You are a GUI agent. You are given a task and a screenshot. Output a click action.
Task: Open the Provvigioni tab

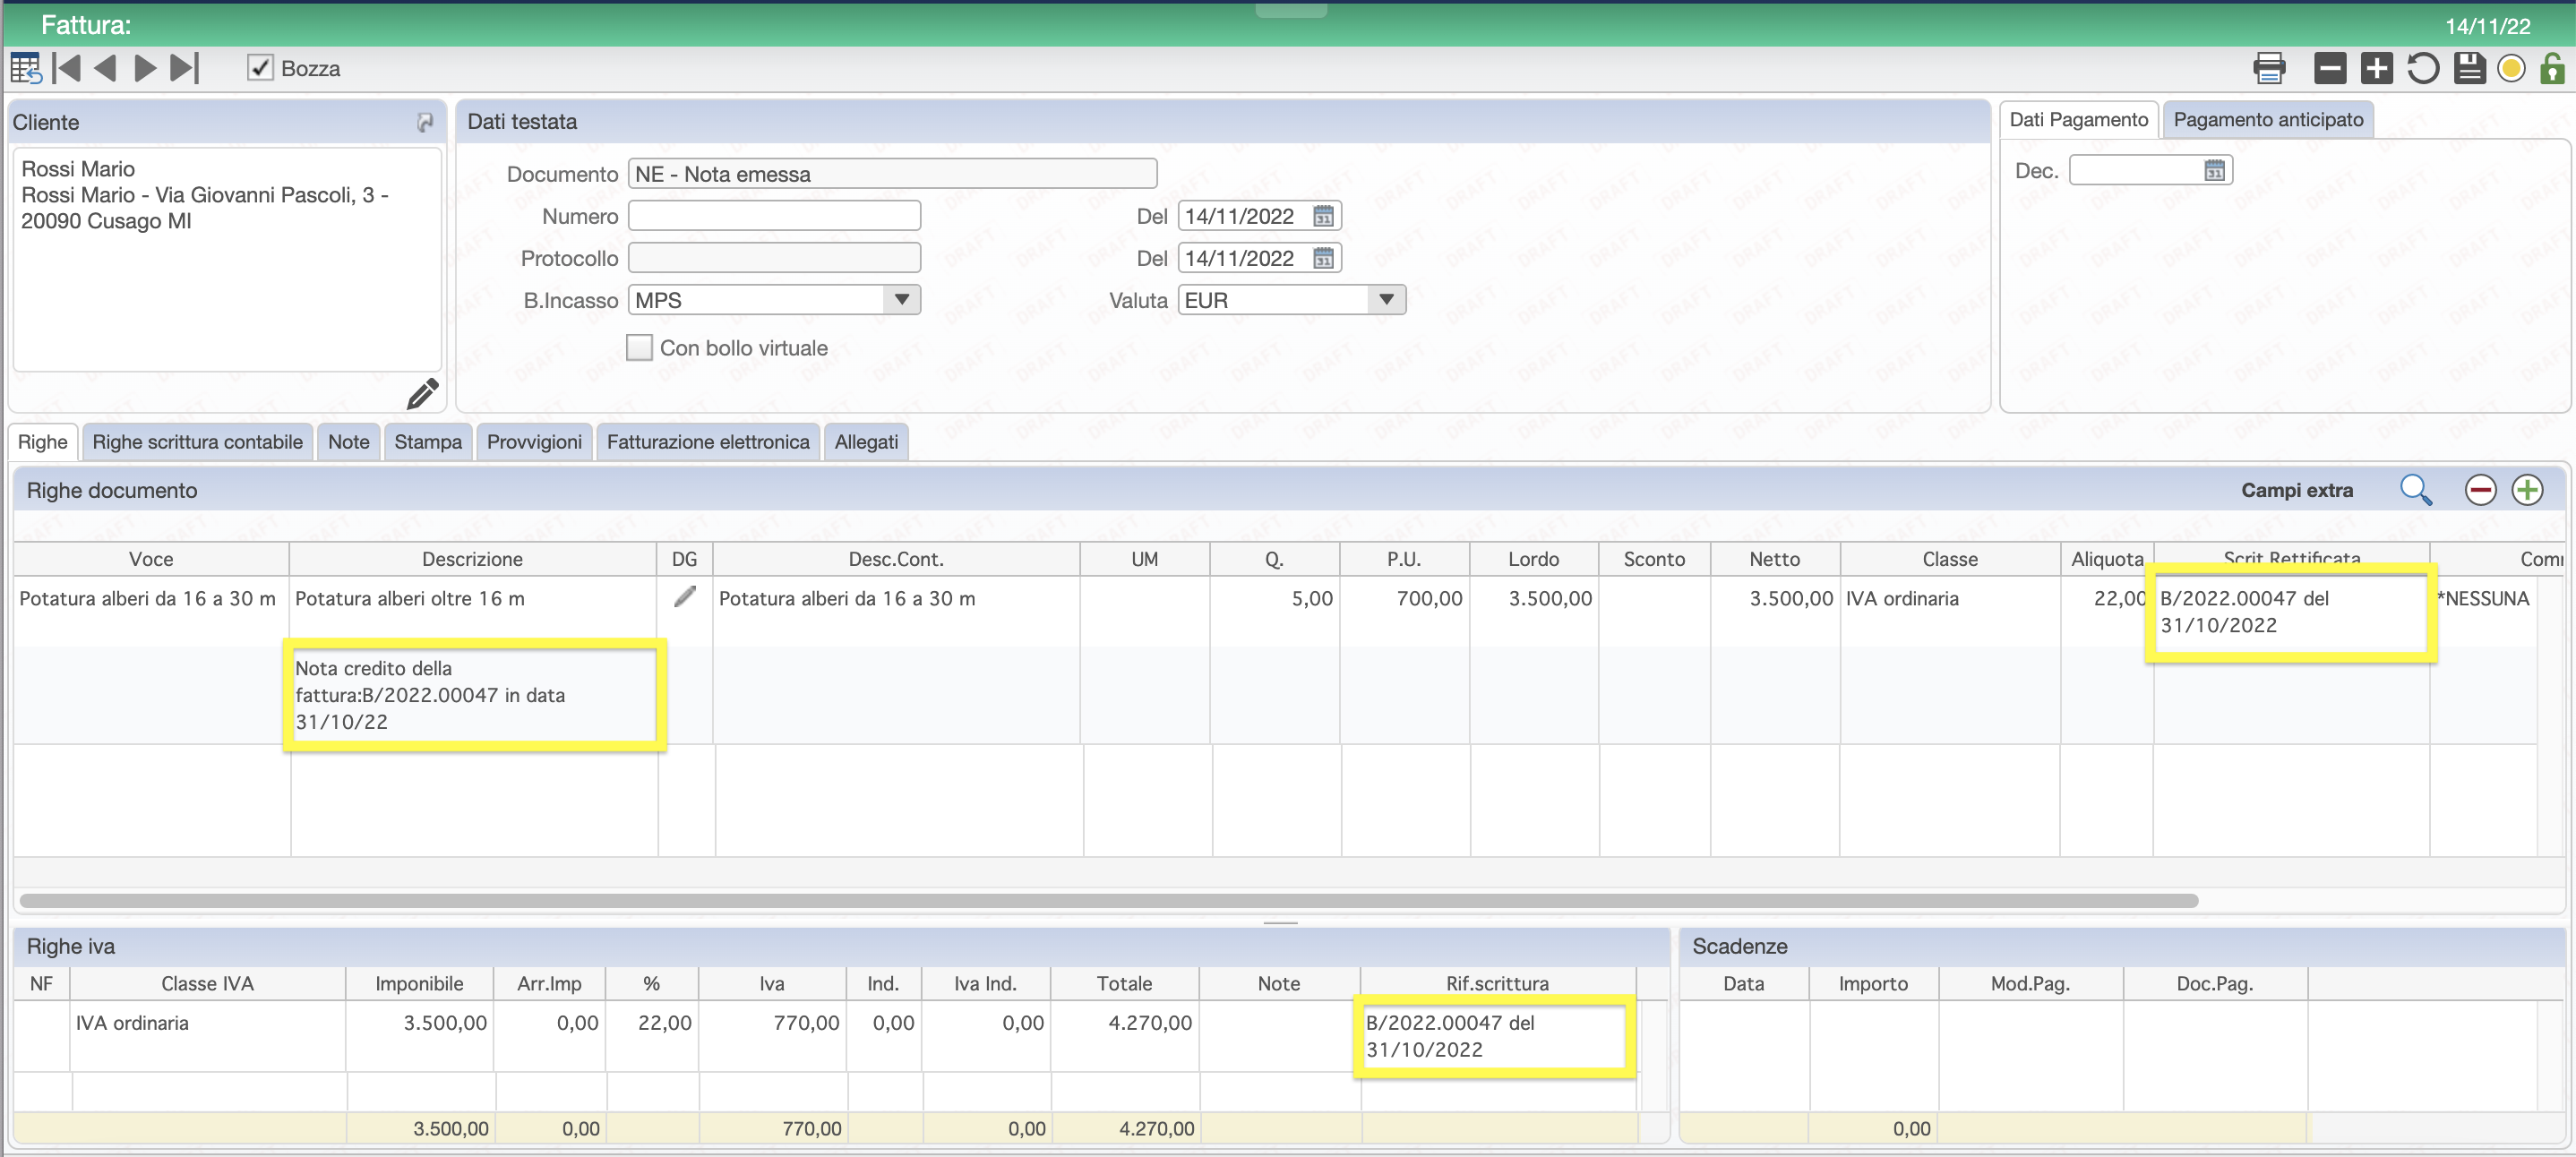point(534,442)
